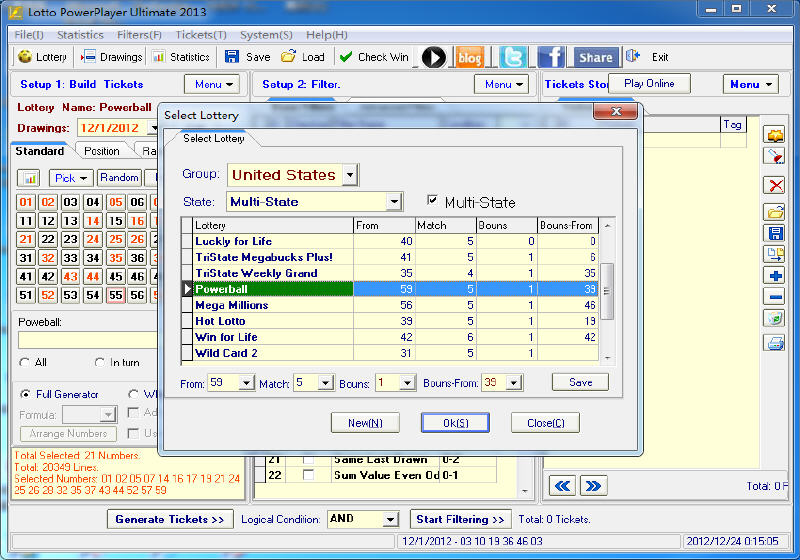The width and height of the screenshot is (800, 560).
Task: Click the previous page double-arrow button
Action: point(562,486)
